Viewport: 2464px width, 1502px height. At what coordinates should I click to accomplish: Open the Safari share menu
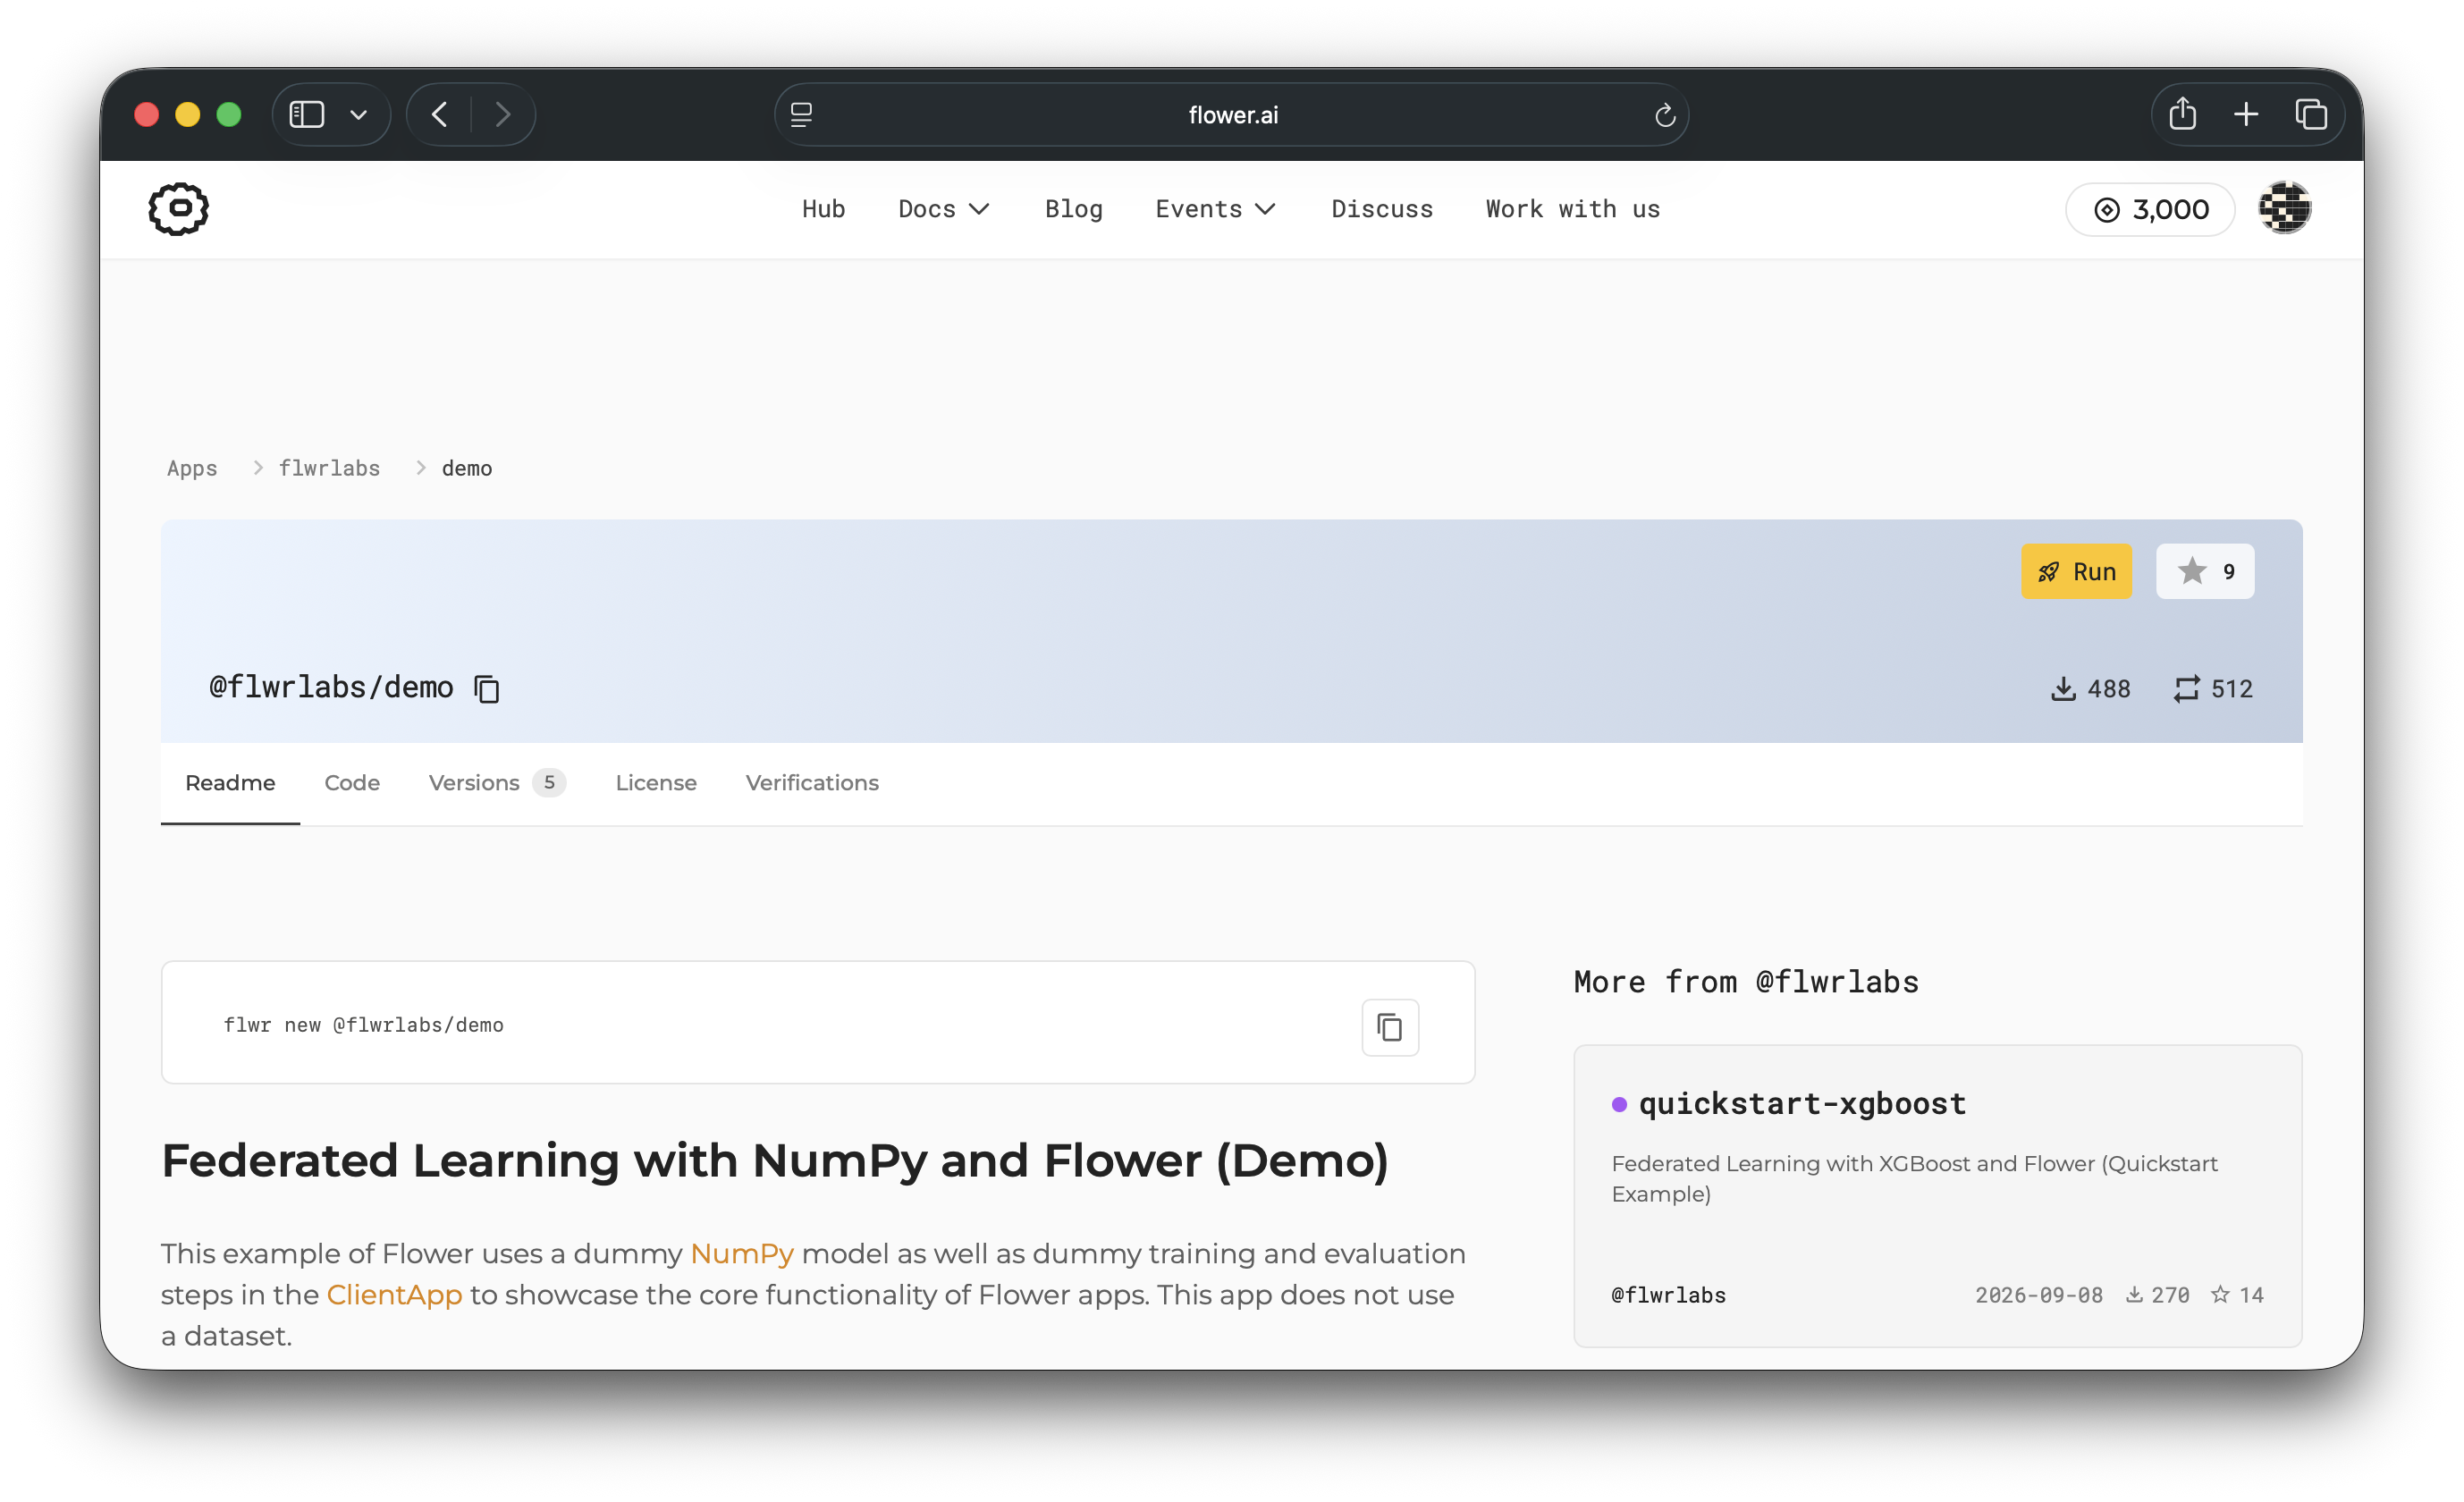(x=2182, y=114)
